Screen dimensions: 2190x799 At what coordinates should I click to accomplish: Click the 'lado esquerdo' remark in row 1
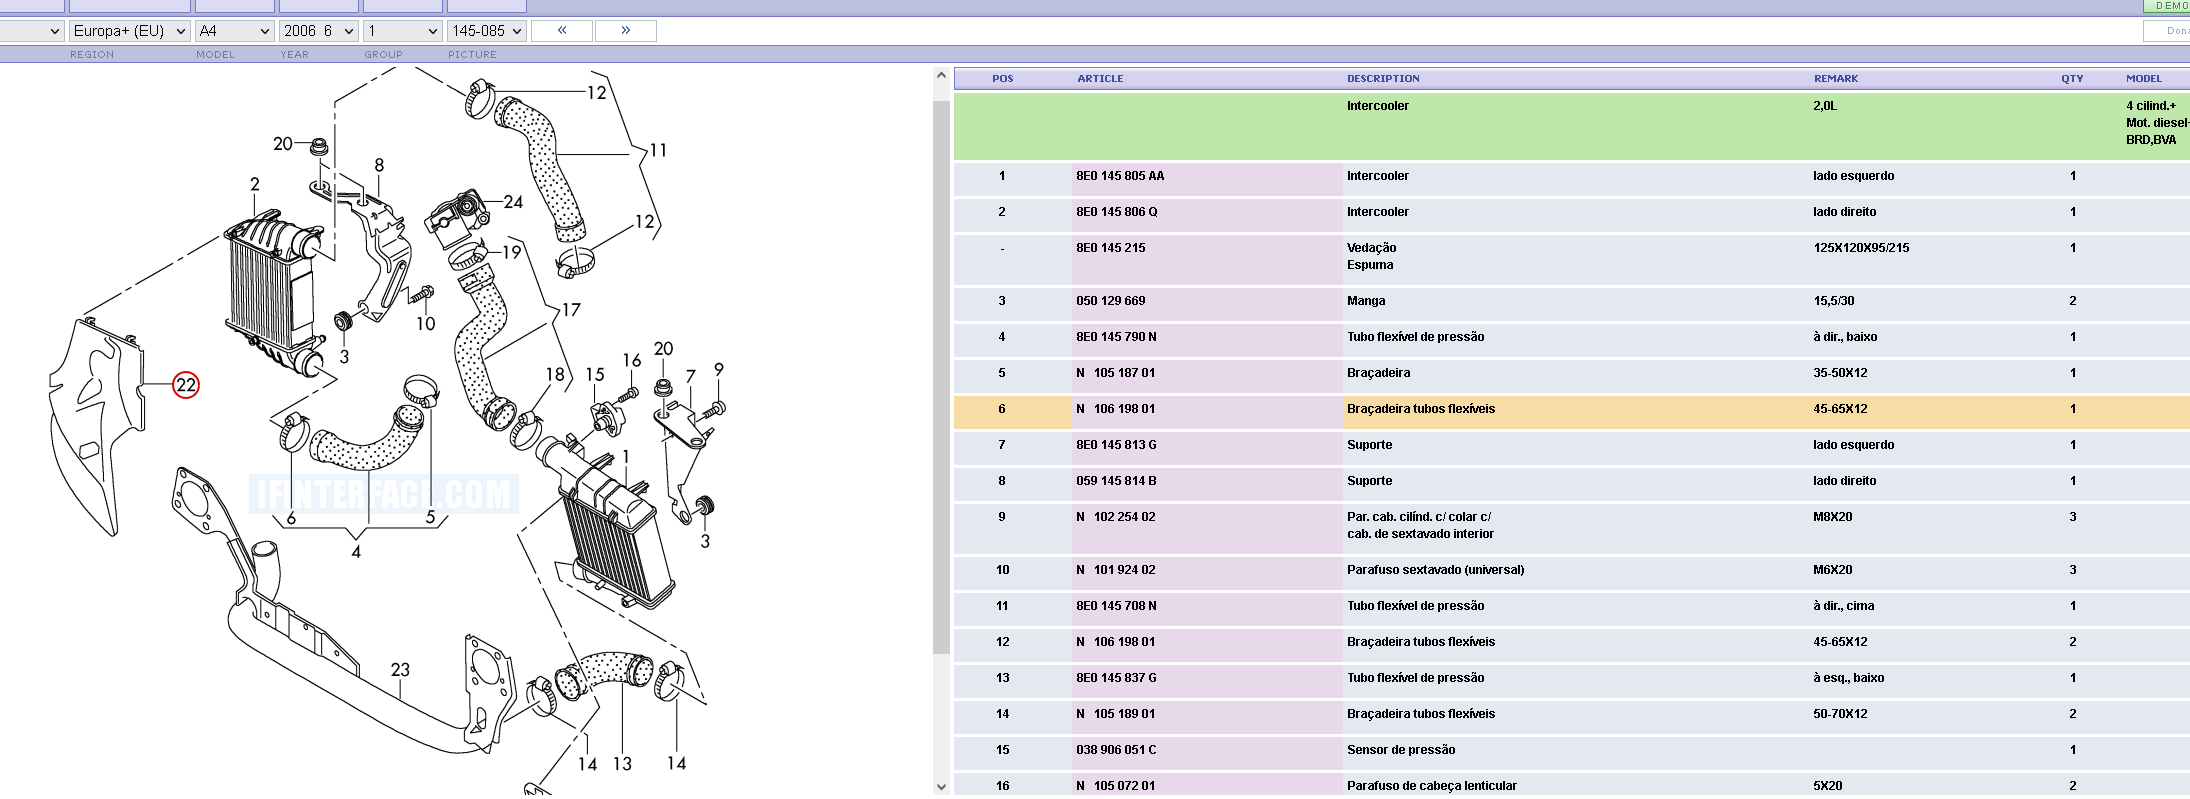(x=1853, y=176)
